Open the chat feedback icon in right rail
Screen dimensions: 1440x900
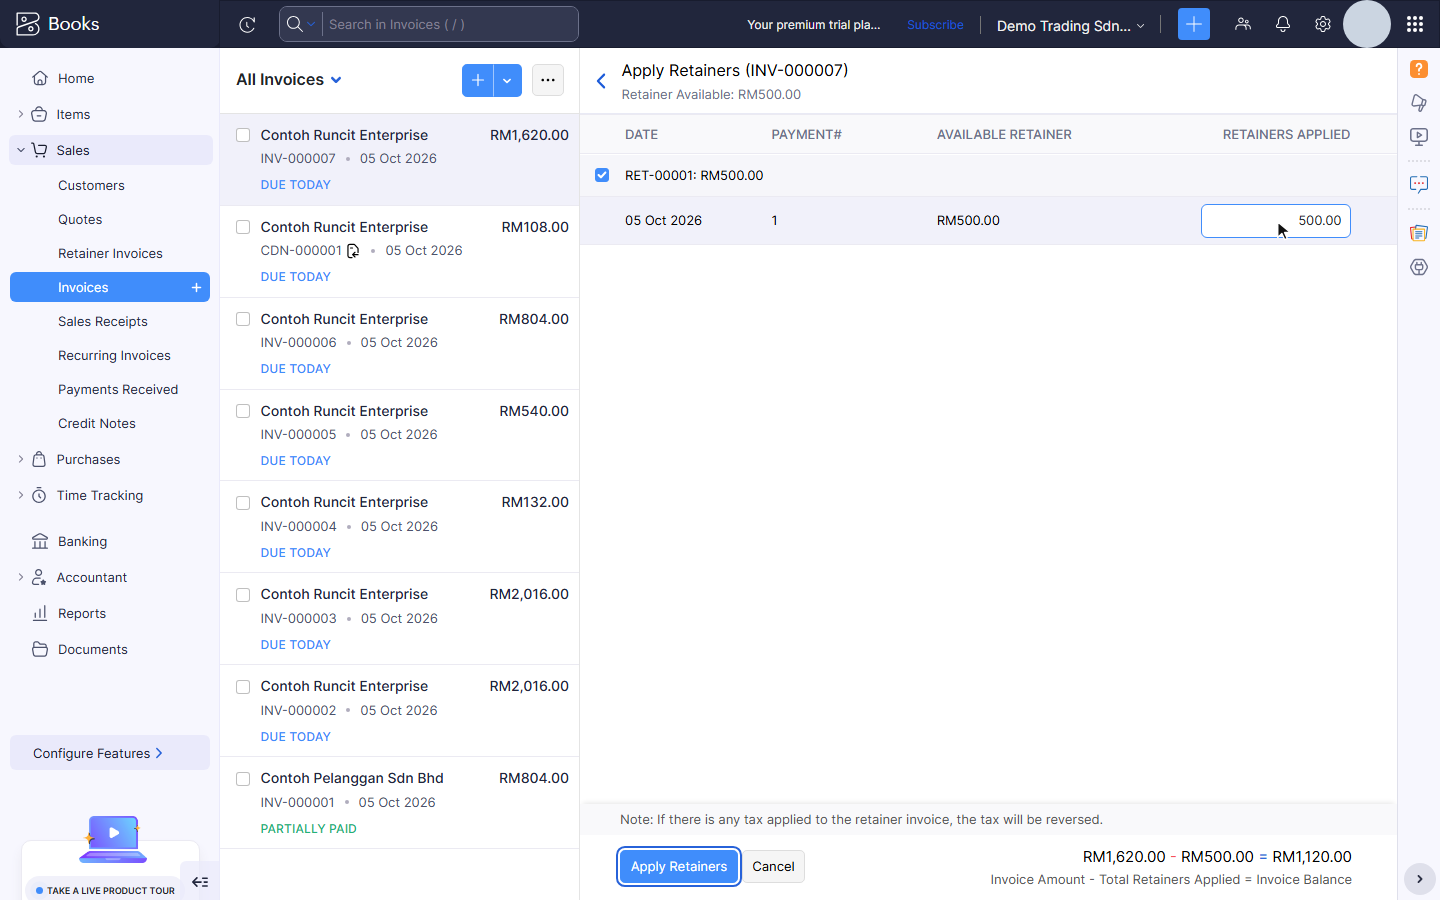1419,185
